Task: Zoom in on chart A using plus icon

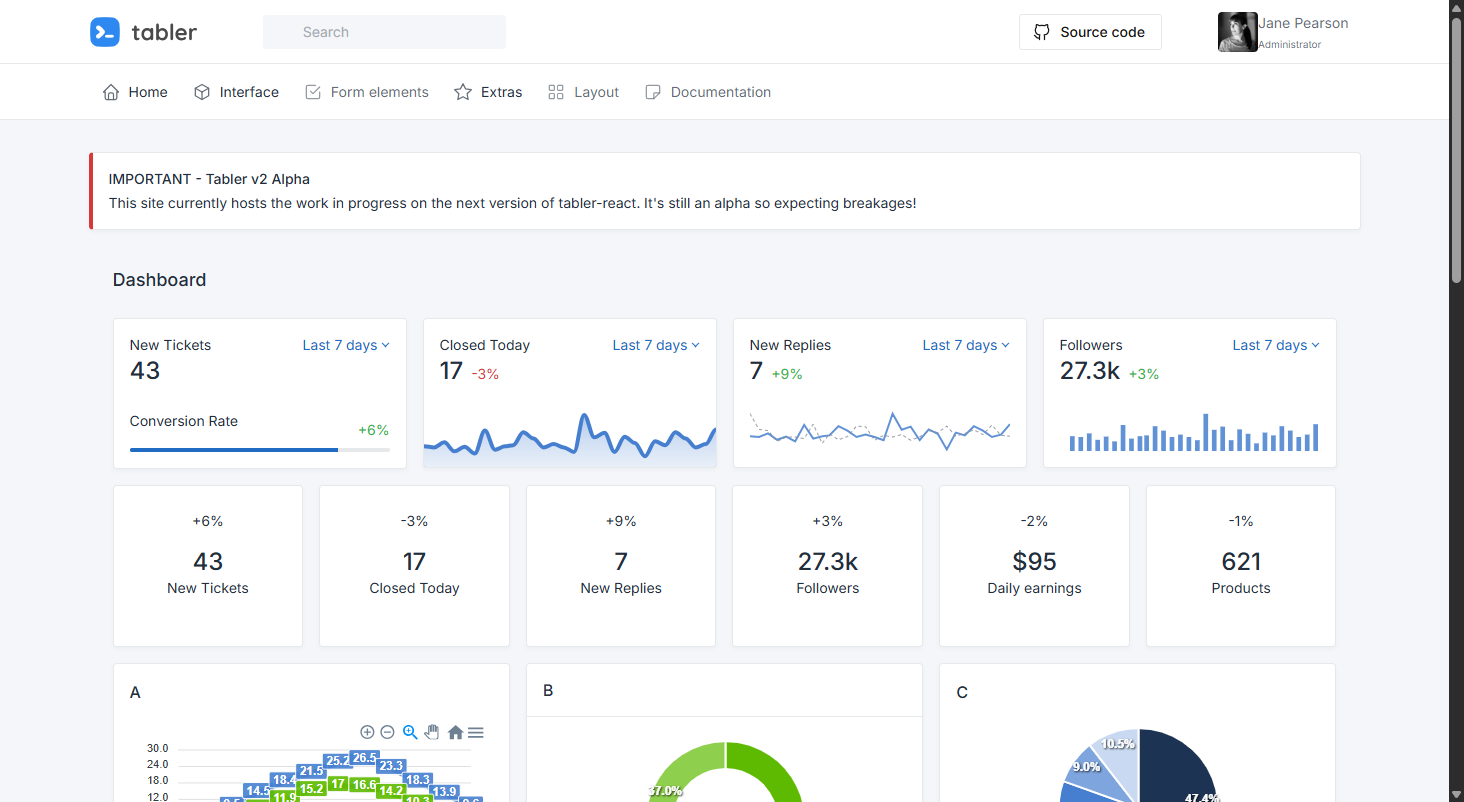Action: tap(367, 732)
